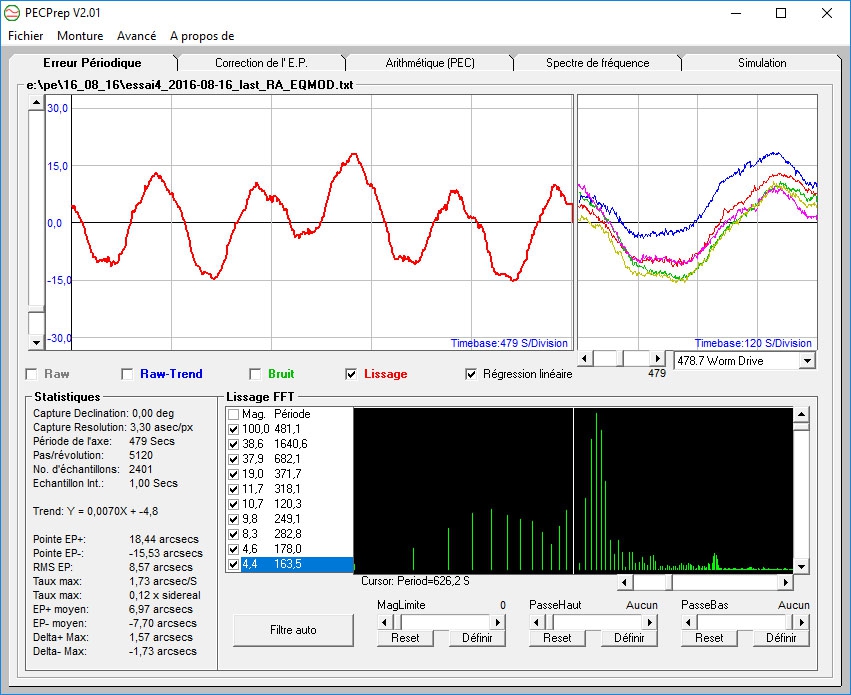Uncheck the 1640,6 period row checkbox
Screen dimensions: 851x695
point(233,444)
